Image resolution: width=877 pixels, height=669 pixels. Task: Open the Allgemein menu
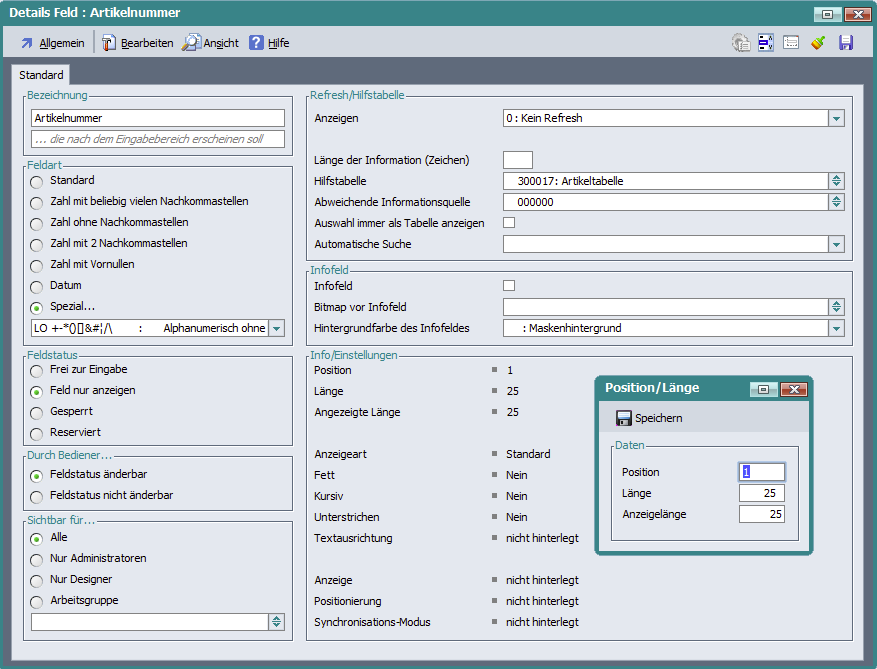click(53, 43)
